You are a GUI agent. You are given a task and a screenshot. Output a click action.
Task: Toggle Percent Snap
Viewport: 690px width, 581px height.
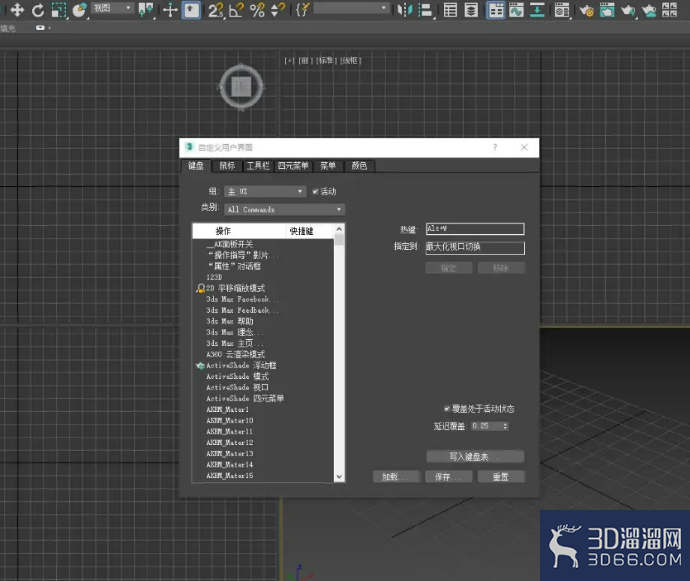[257, 10]
